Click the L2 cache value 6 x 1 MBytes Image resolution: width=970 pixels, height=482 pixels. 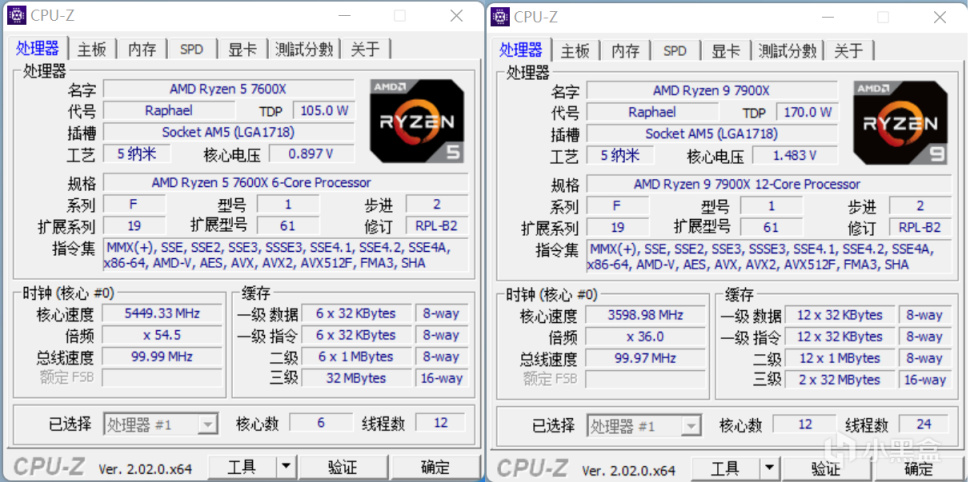[356, 356]
